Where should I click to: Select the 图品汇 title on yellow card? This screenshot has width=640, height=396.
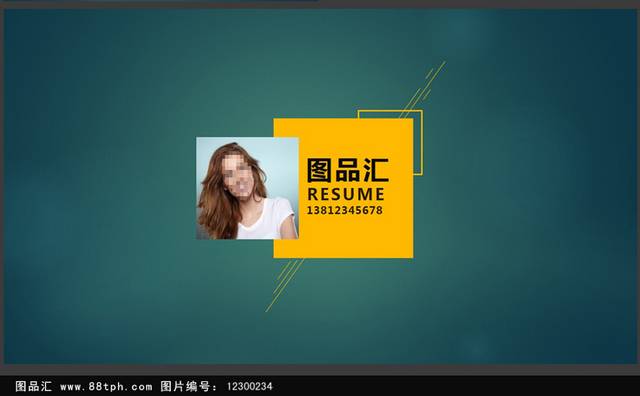tap(347, 170)
